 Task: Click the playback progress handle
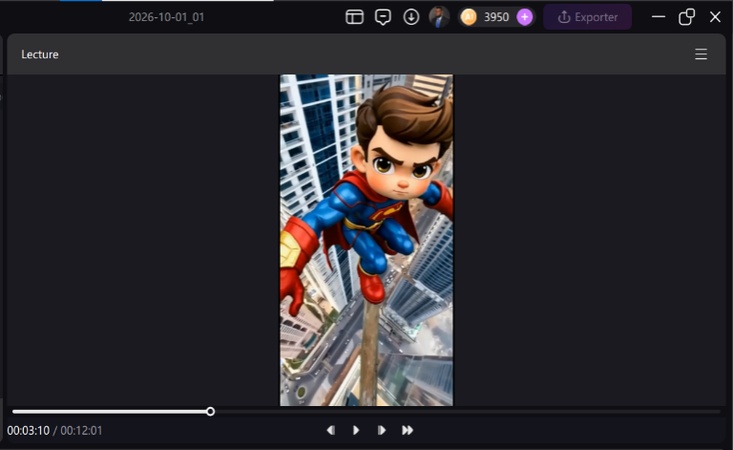[x=210, y=412]
